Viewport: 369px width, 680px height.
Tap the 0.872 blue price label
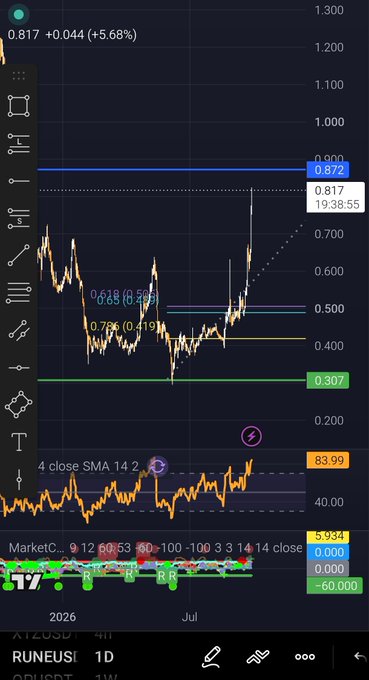pyautogui.click(x=328, y=170)
